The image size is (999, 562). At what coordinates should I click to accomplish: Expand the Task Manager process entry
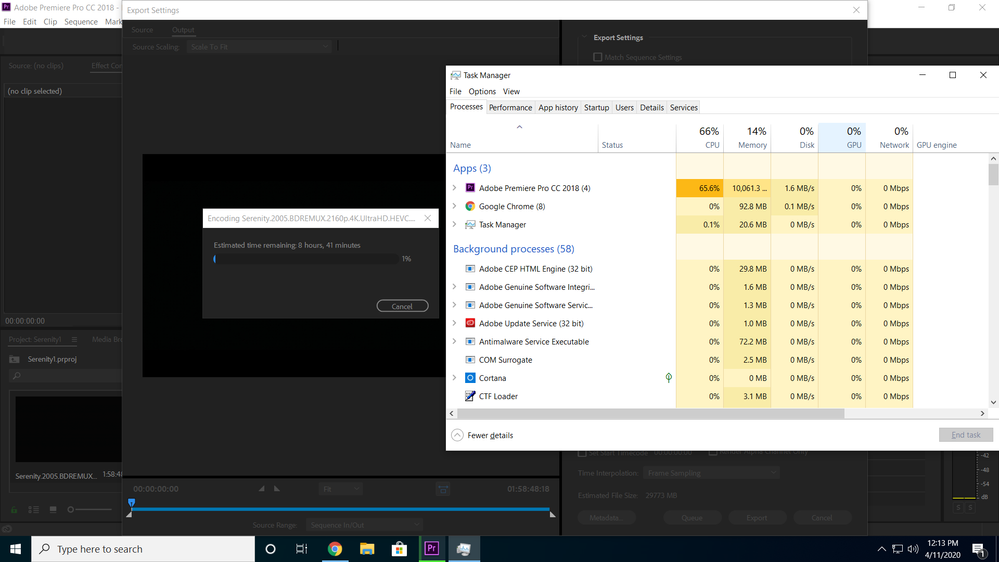(454, 224)
